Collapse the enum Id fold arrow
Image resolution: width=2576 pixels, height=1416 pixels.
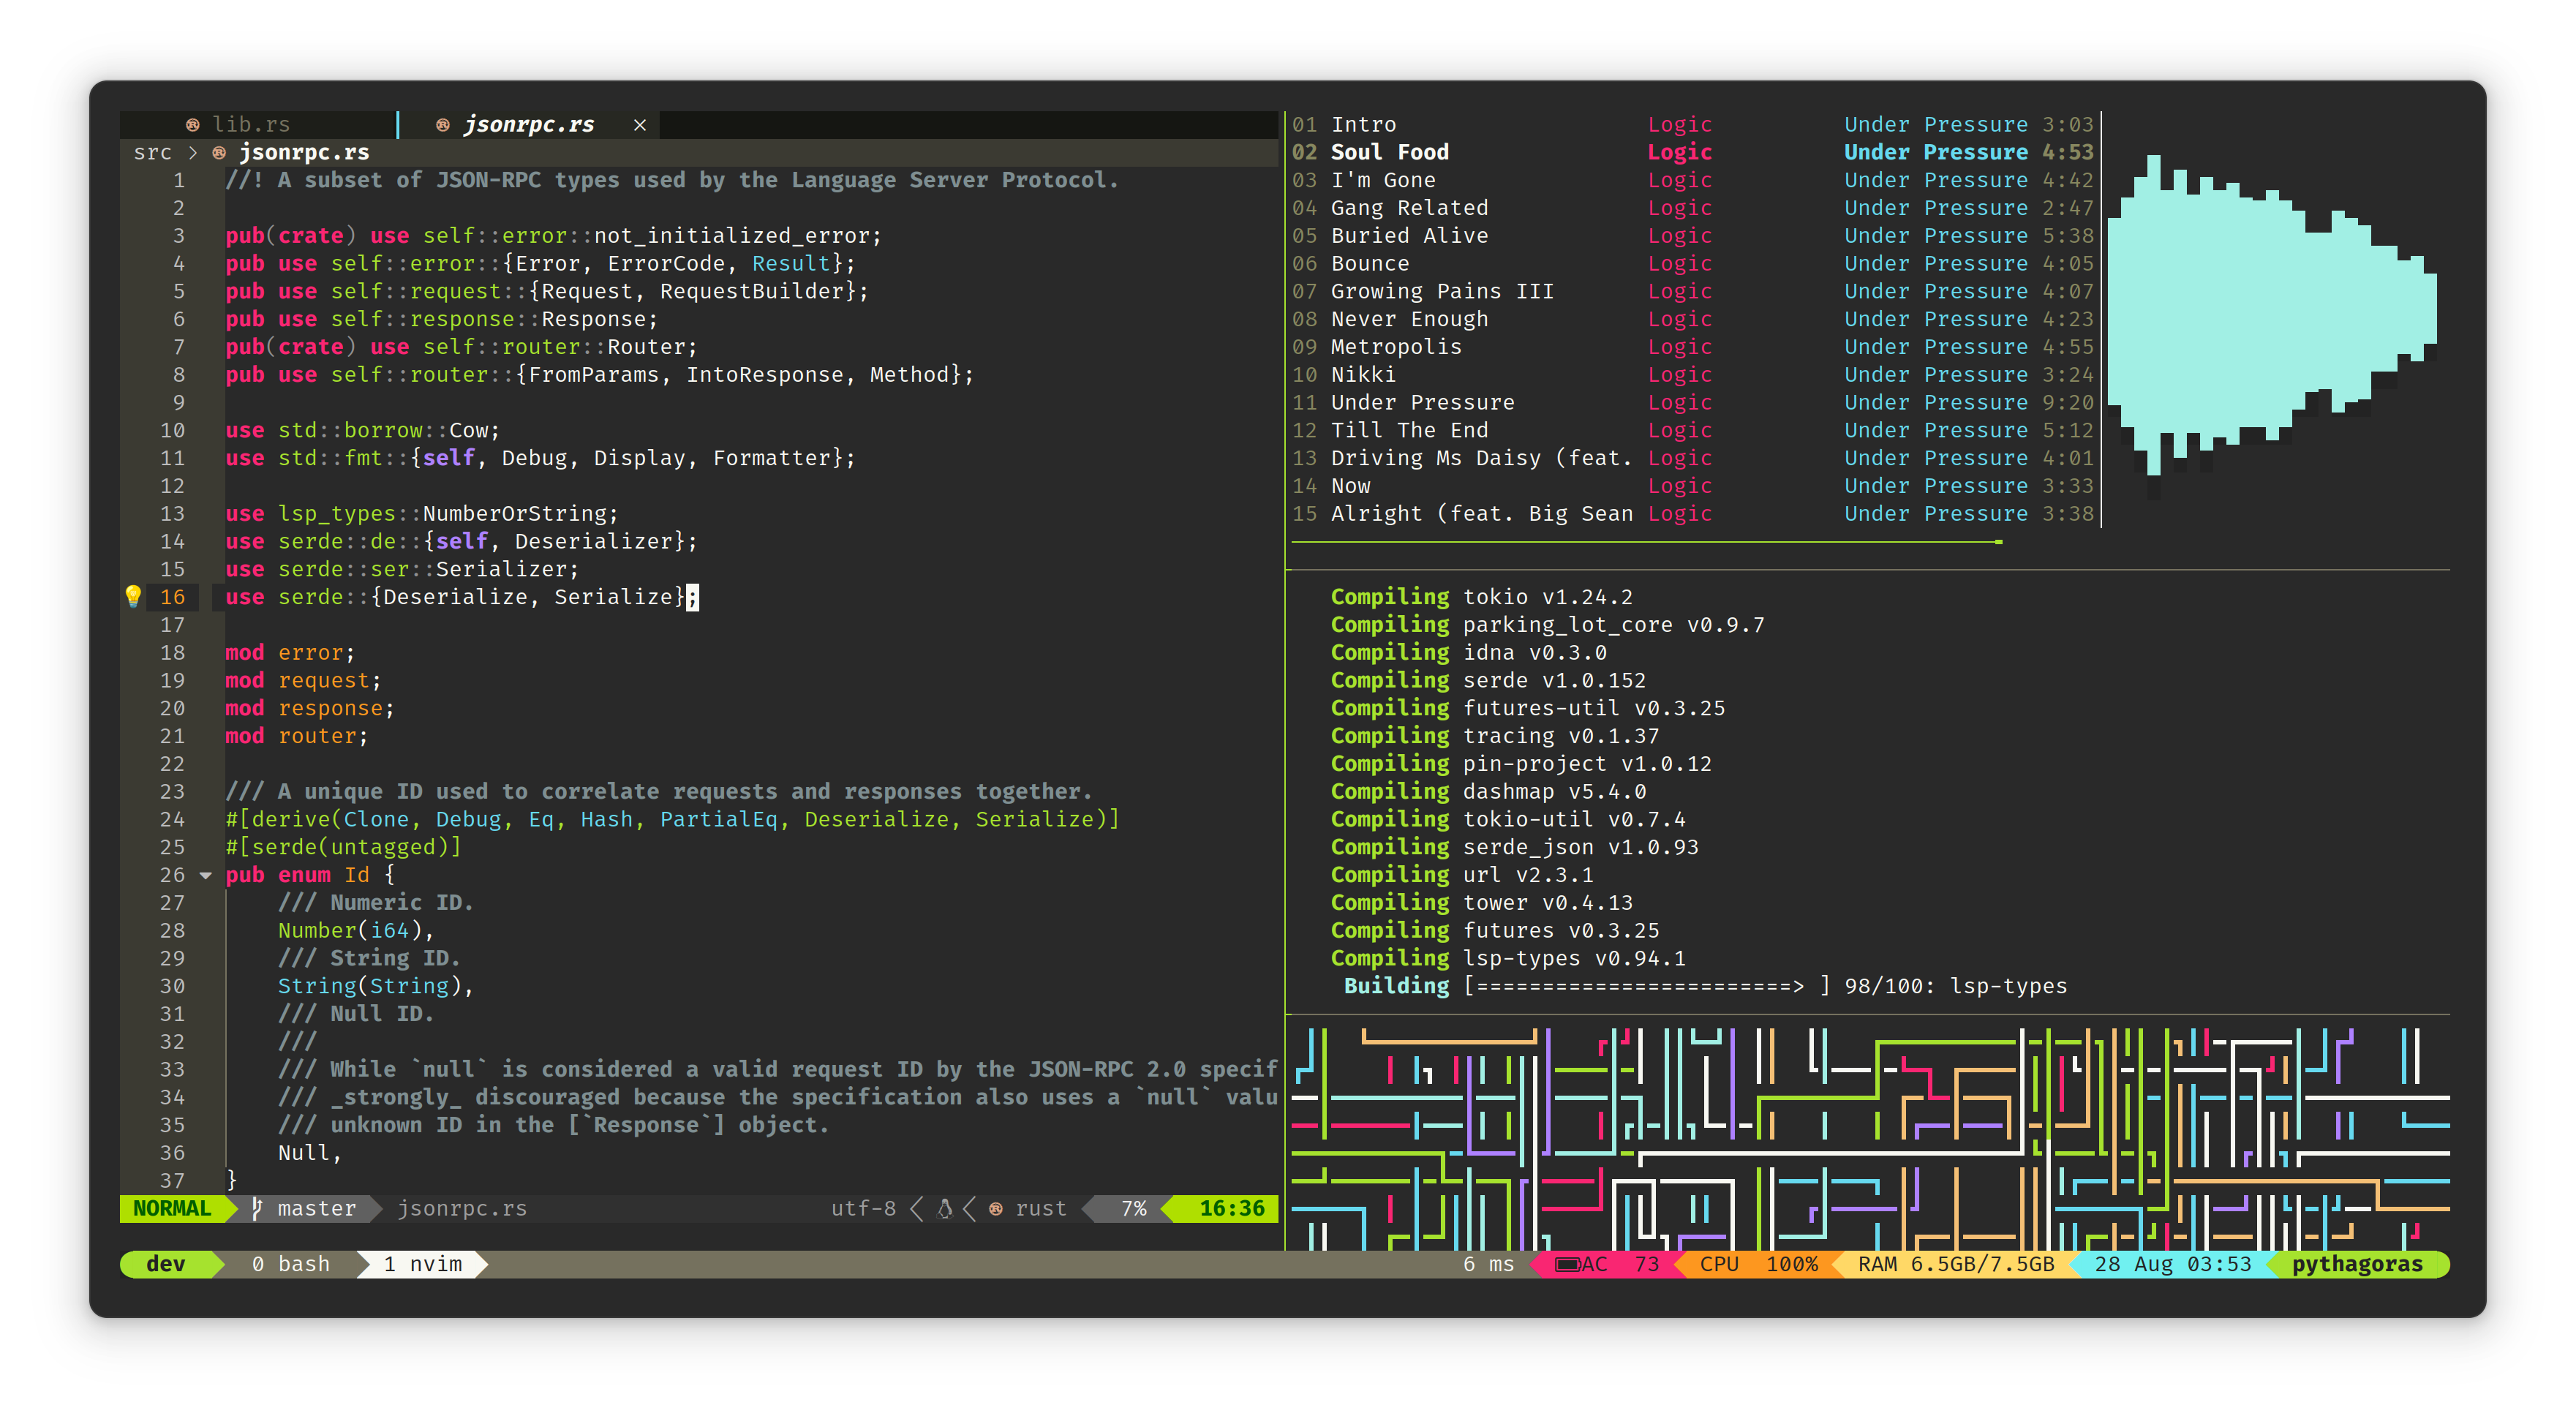click(x=206, y=875)
